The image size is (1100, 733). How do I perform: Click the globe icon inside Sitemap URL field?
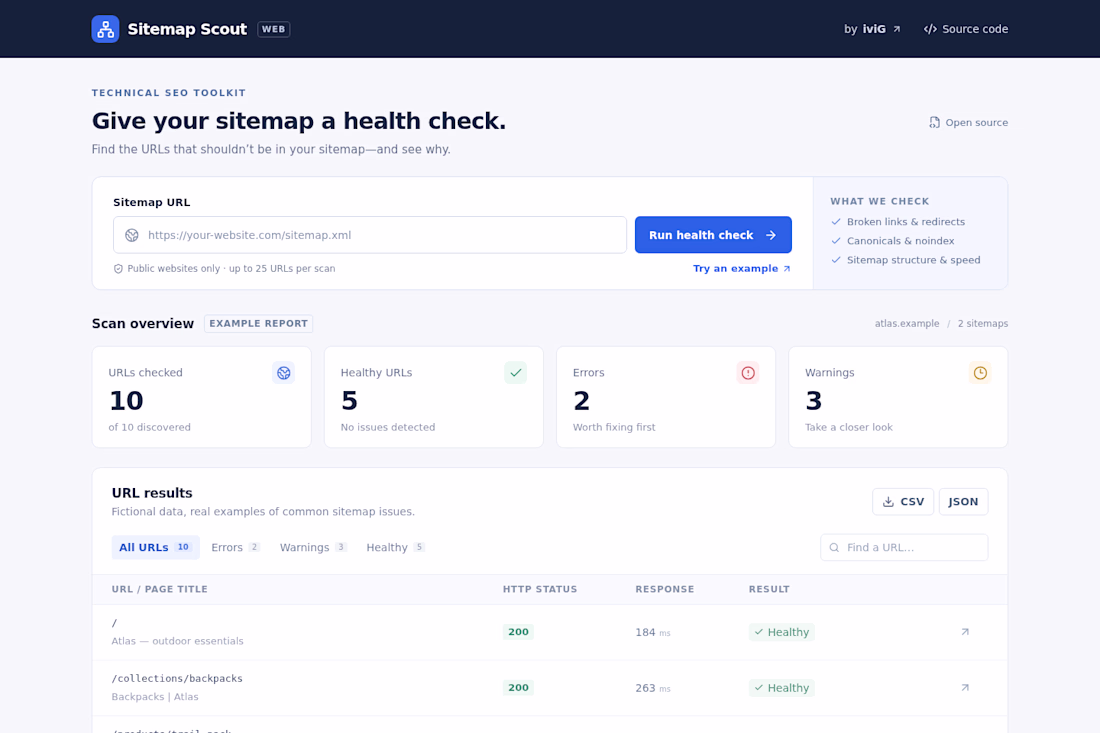pyautogui.click(x=132, y=235)
